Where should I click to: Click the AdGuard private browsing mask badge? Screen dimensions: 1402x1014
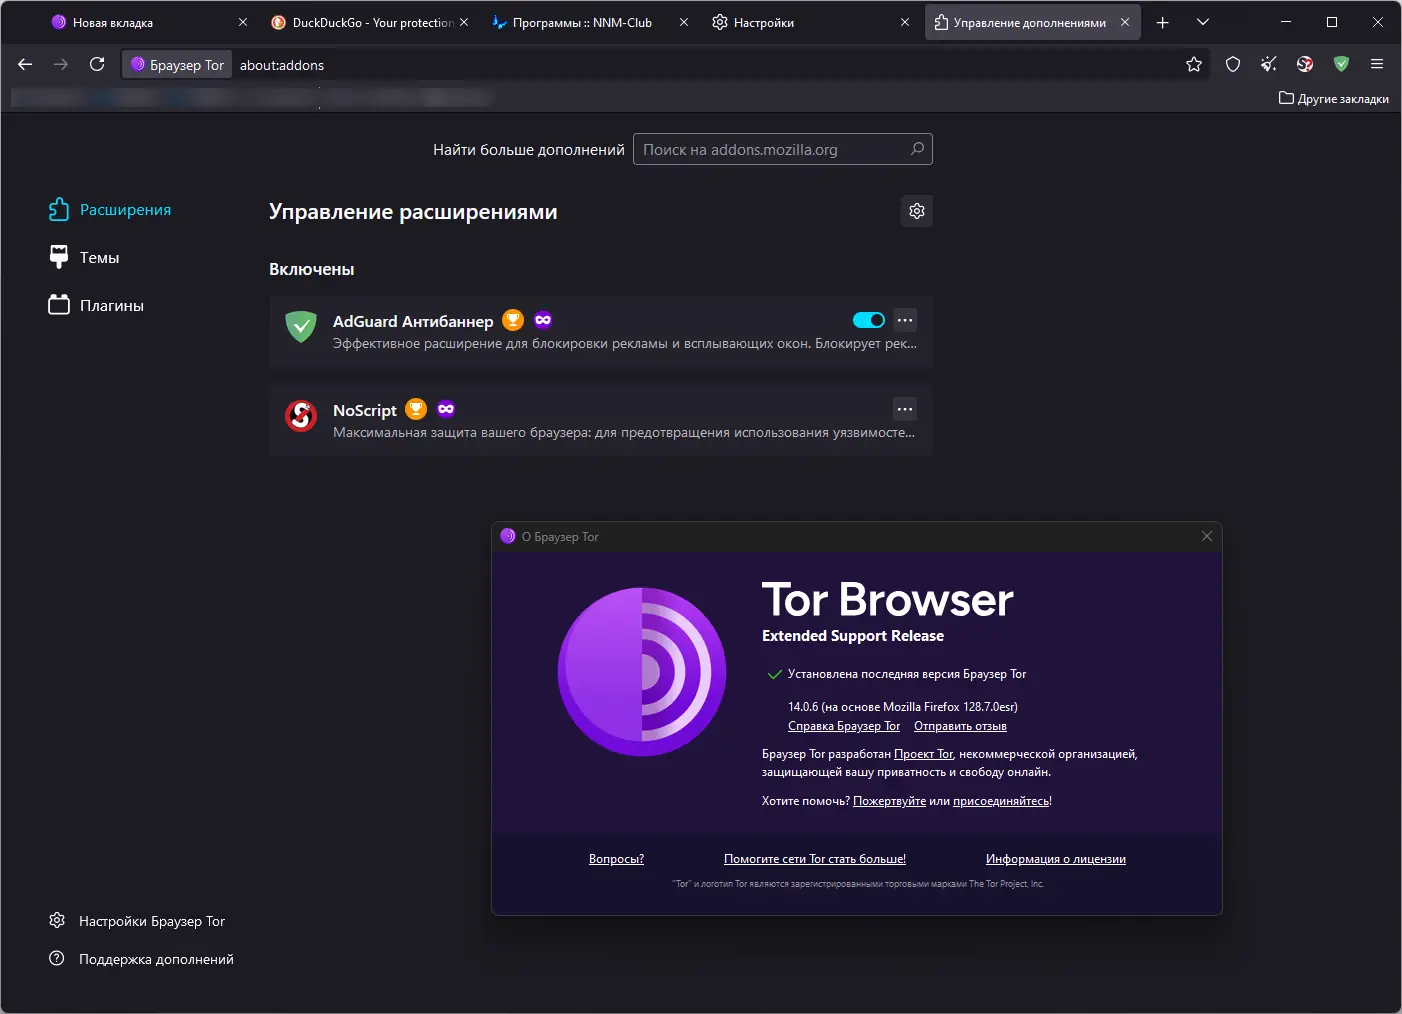pyautogui.click(x=543, y=320)
